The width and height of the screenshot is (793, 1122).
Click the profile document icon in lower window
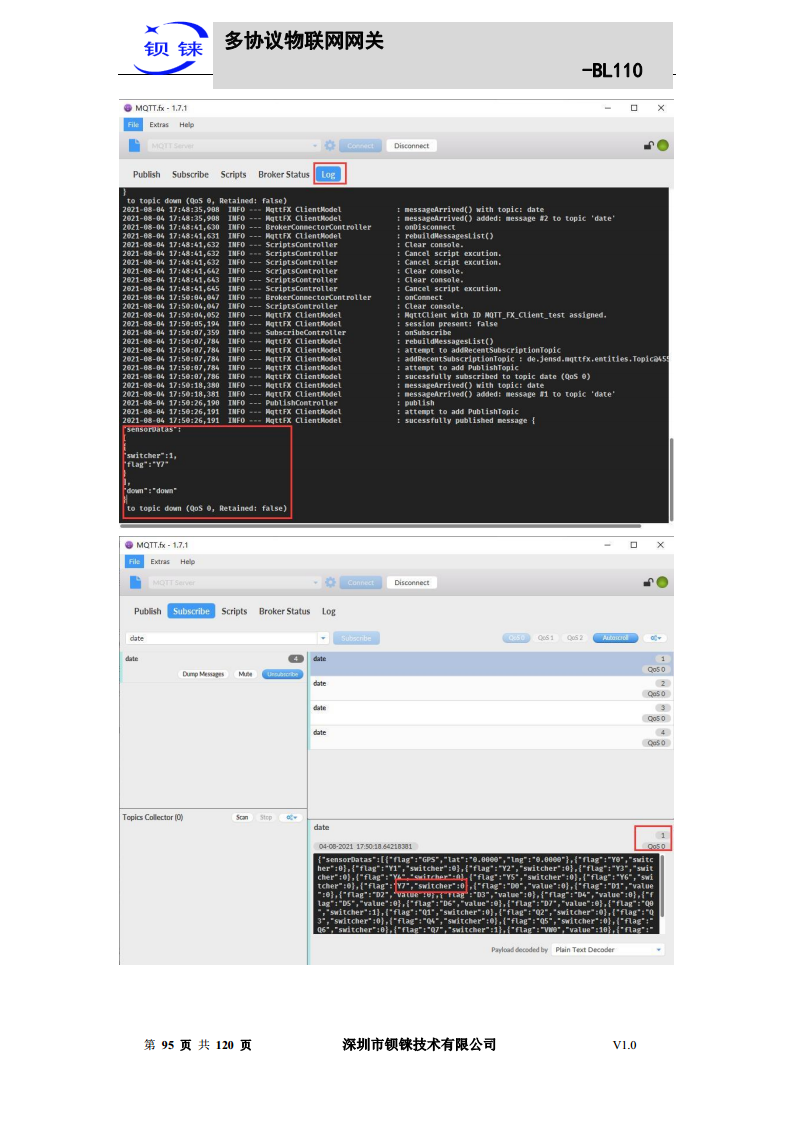[x=135, y=582]
